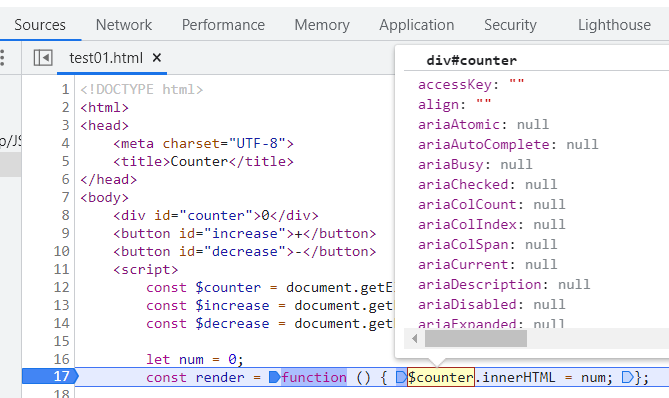Click the div#counter popup title

471,60
